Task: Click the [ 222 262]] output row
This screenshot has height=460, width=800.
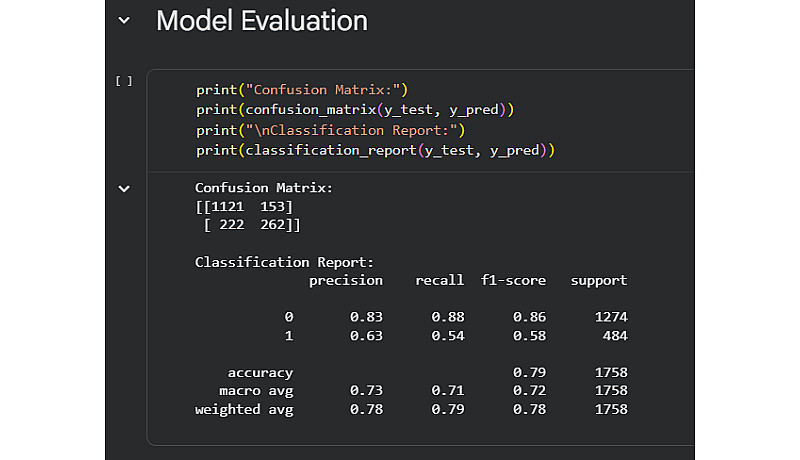Action: click(x=248, y=226)
